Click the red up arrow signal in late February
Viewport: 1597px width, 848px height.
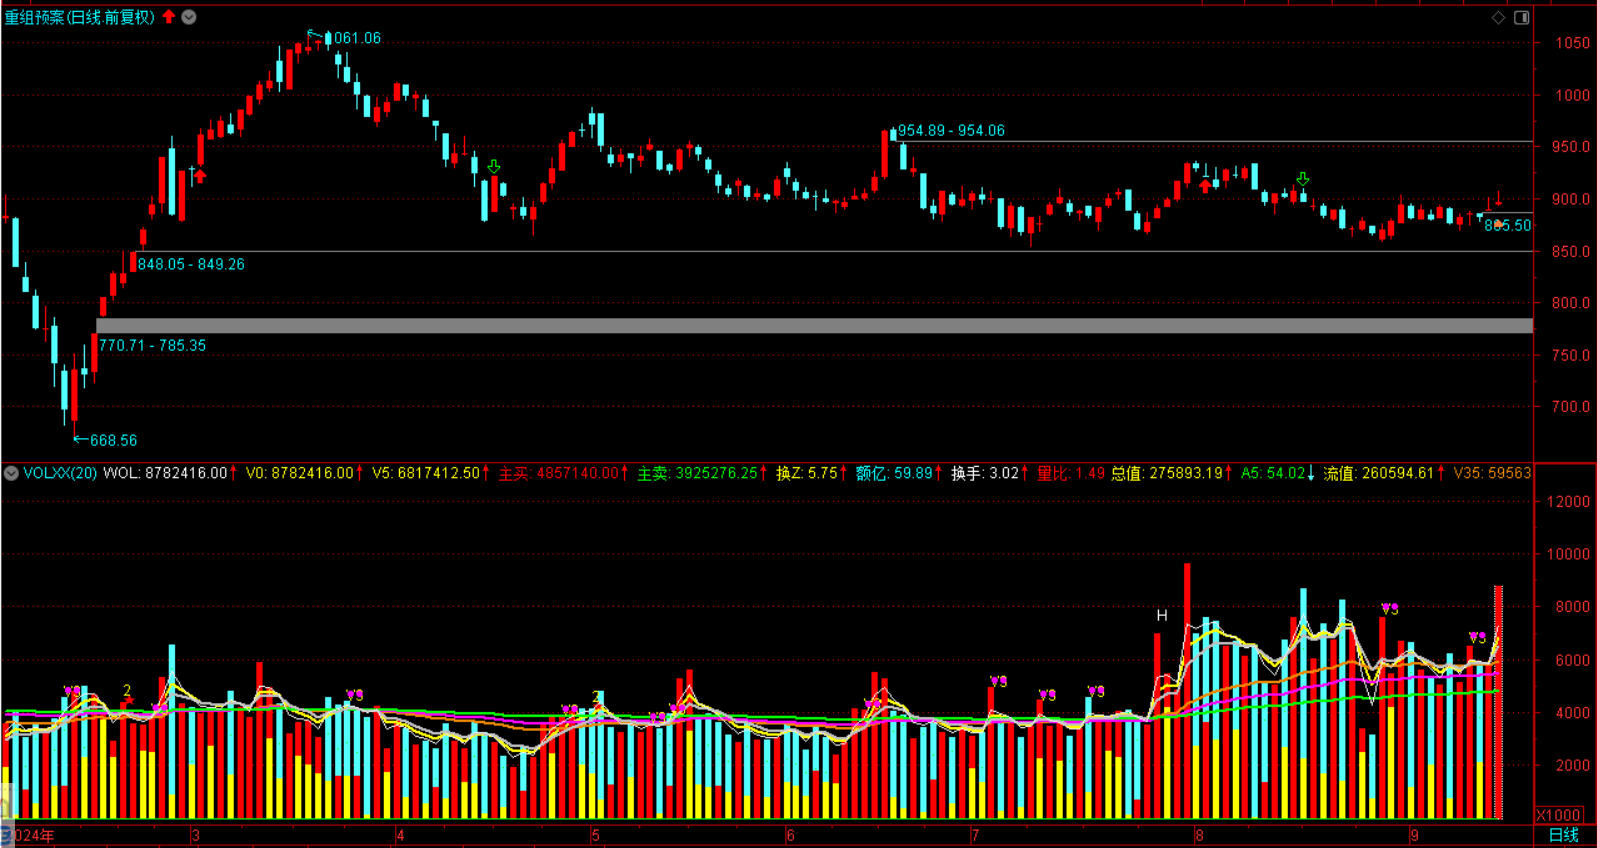click(200, 177)
